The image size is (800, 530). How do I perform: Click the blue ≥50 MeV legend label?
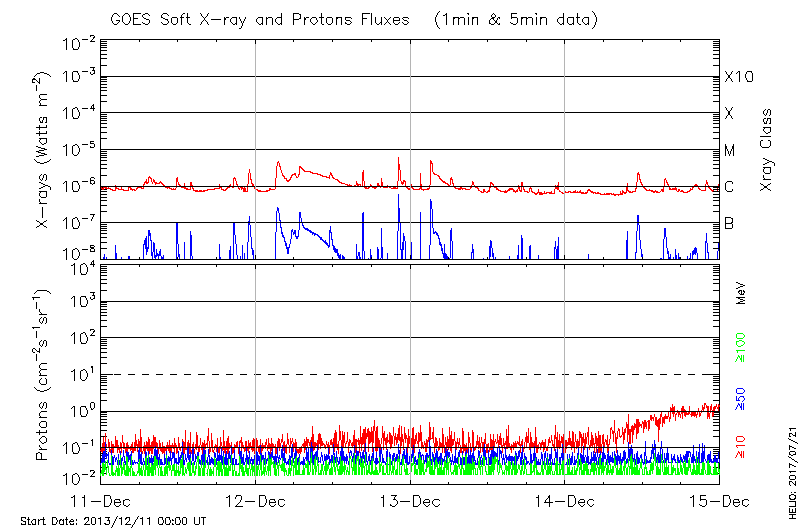tap(741, 397)
